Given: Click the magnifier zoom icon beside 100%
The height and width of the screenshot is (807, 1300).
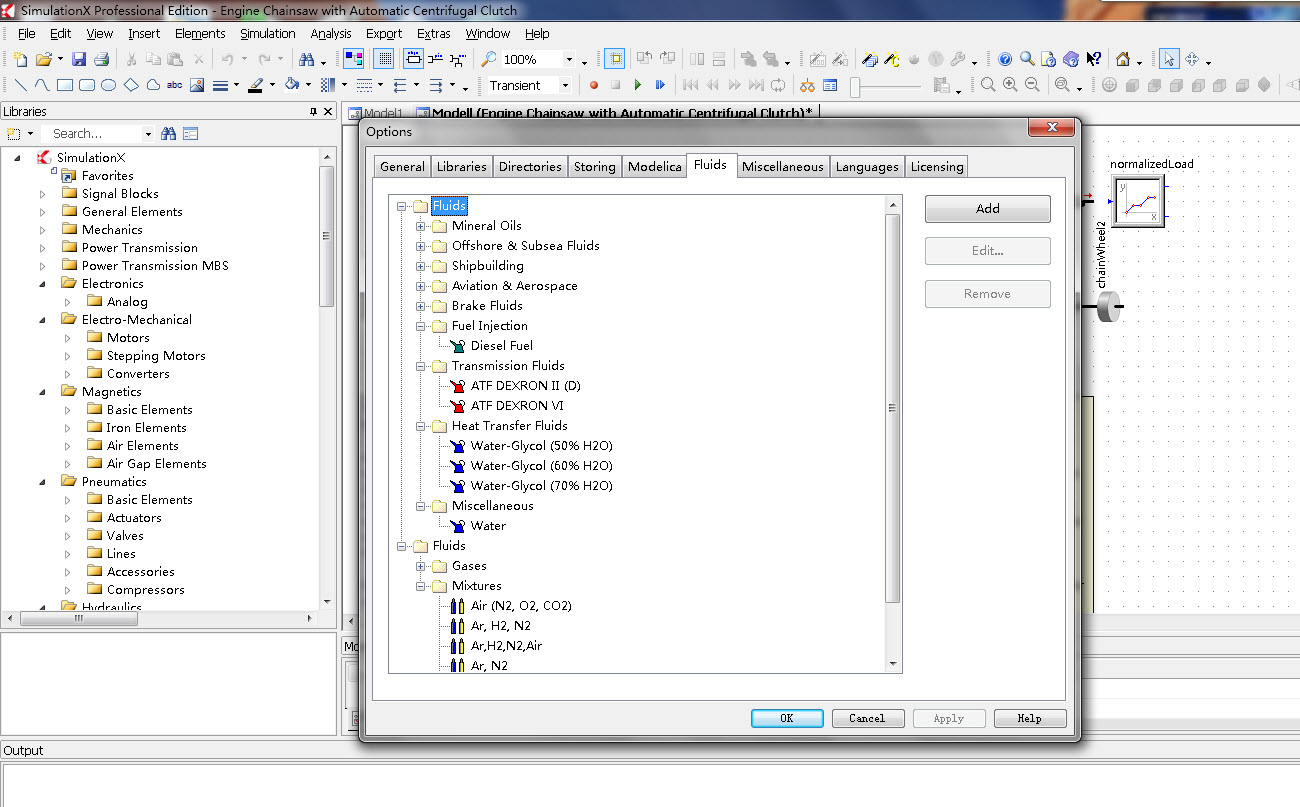Looking at the screenshot, I should click(489, 60).
